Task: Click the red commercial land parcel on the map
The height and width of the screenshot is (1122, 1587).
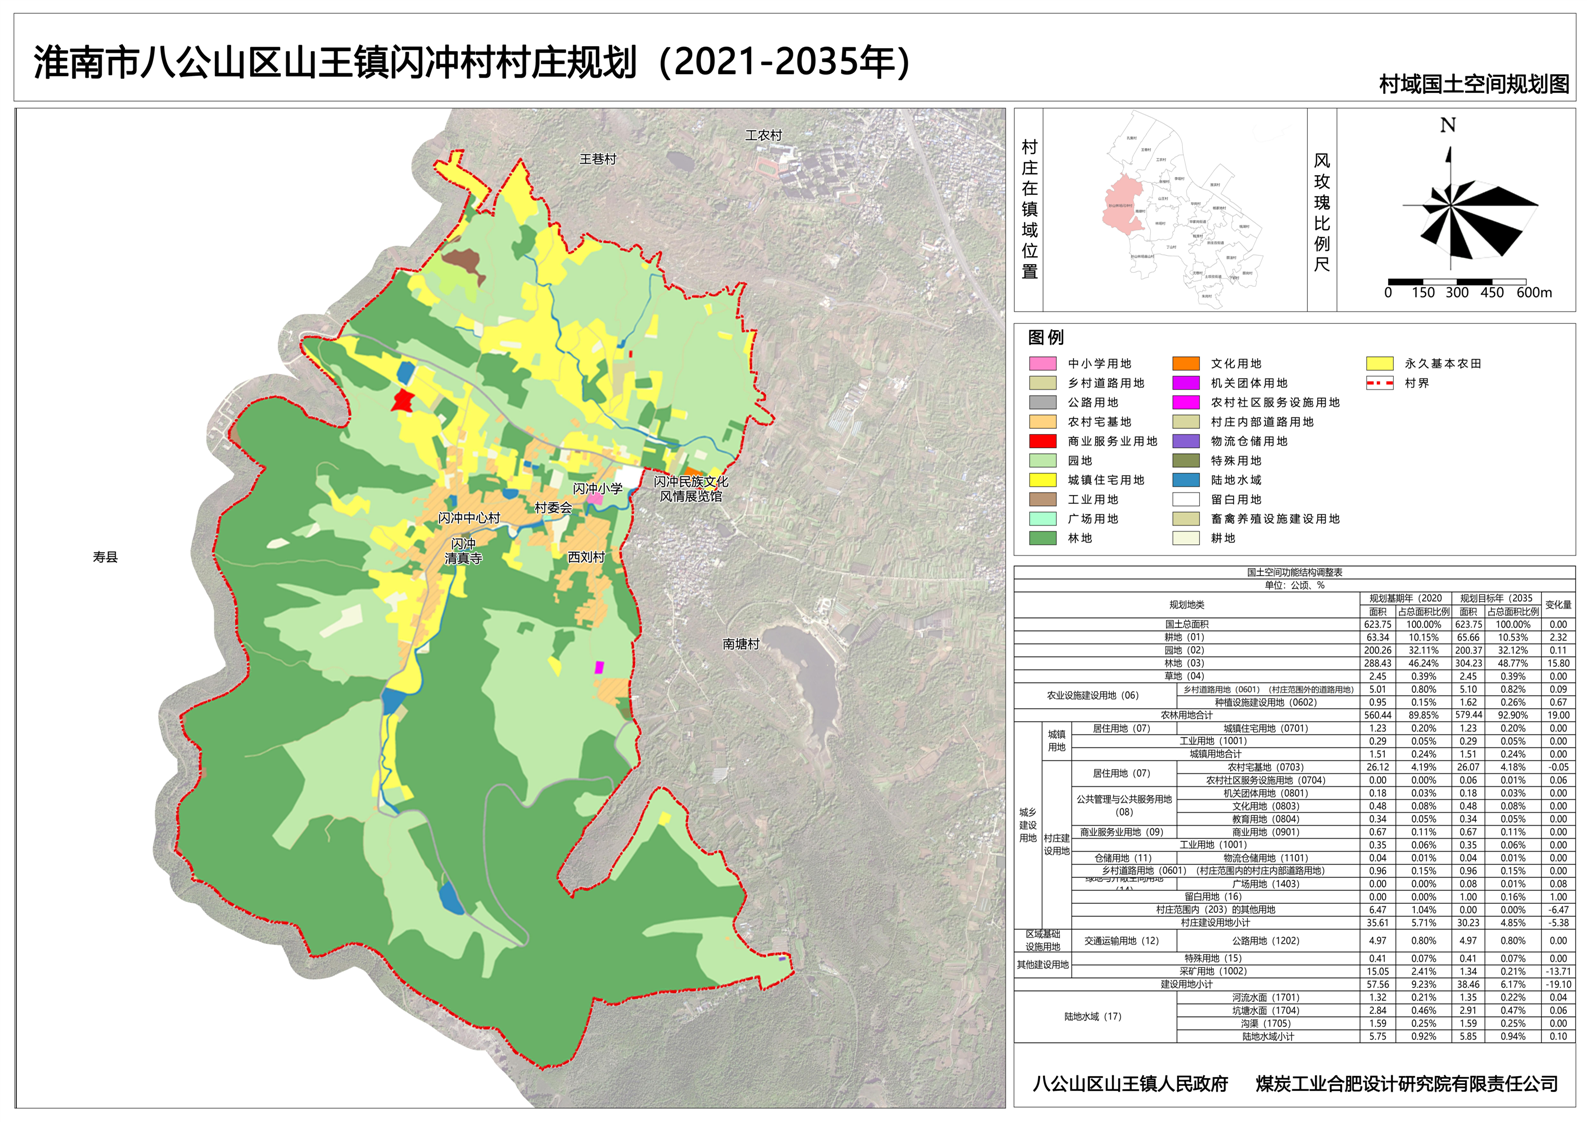Action: pyautogui.click(x=402, y=401)
